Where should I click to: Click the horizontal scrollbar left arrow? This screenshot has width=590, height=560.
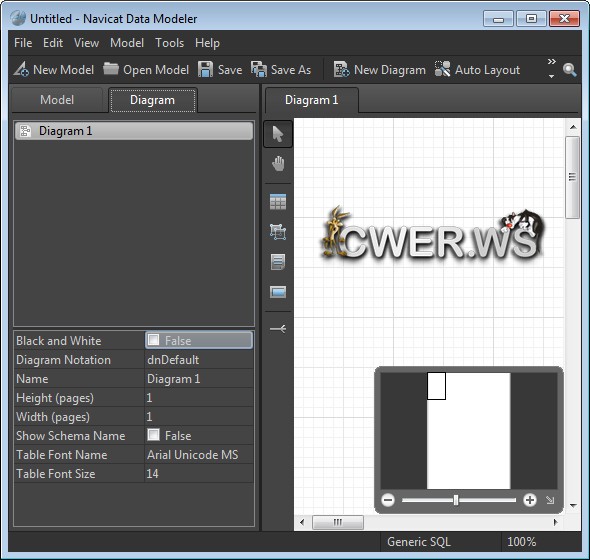point(302,522)
